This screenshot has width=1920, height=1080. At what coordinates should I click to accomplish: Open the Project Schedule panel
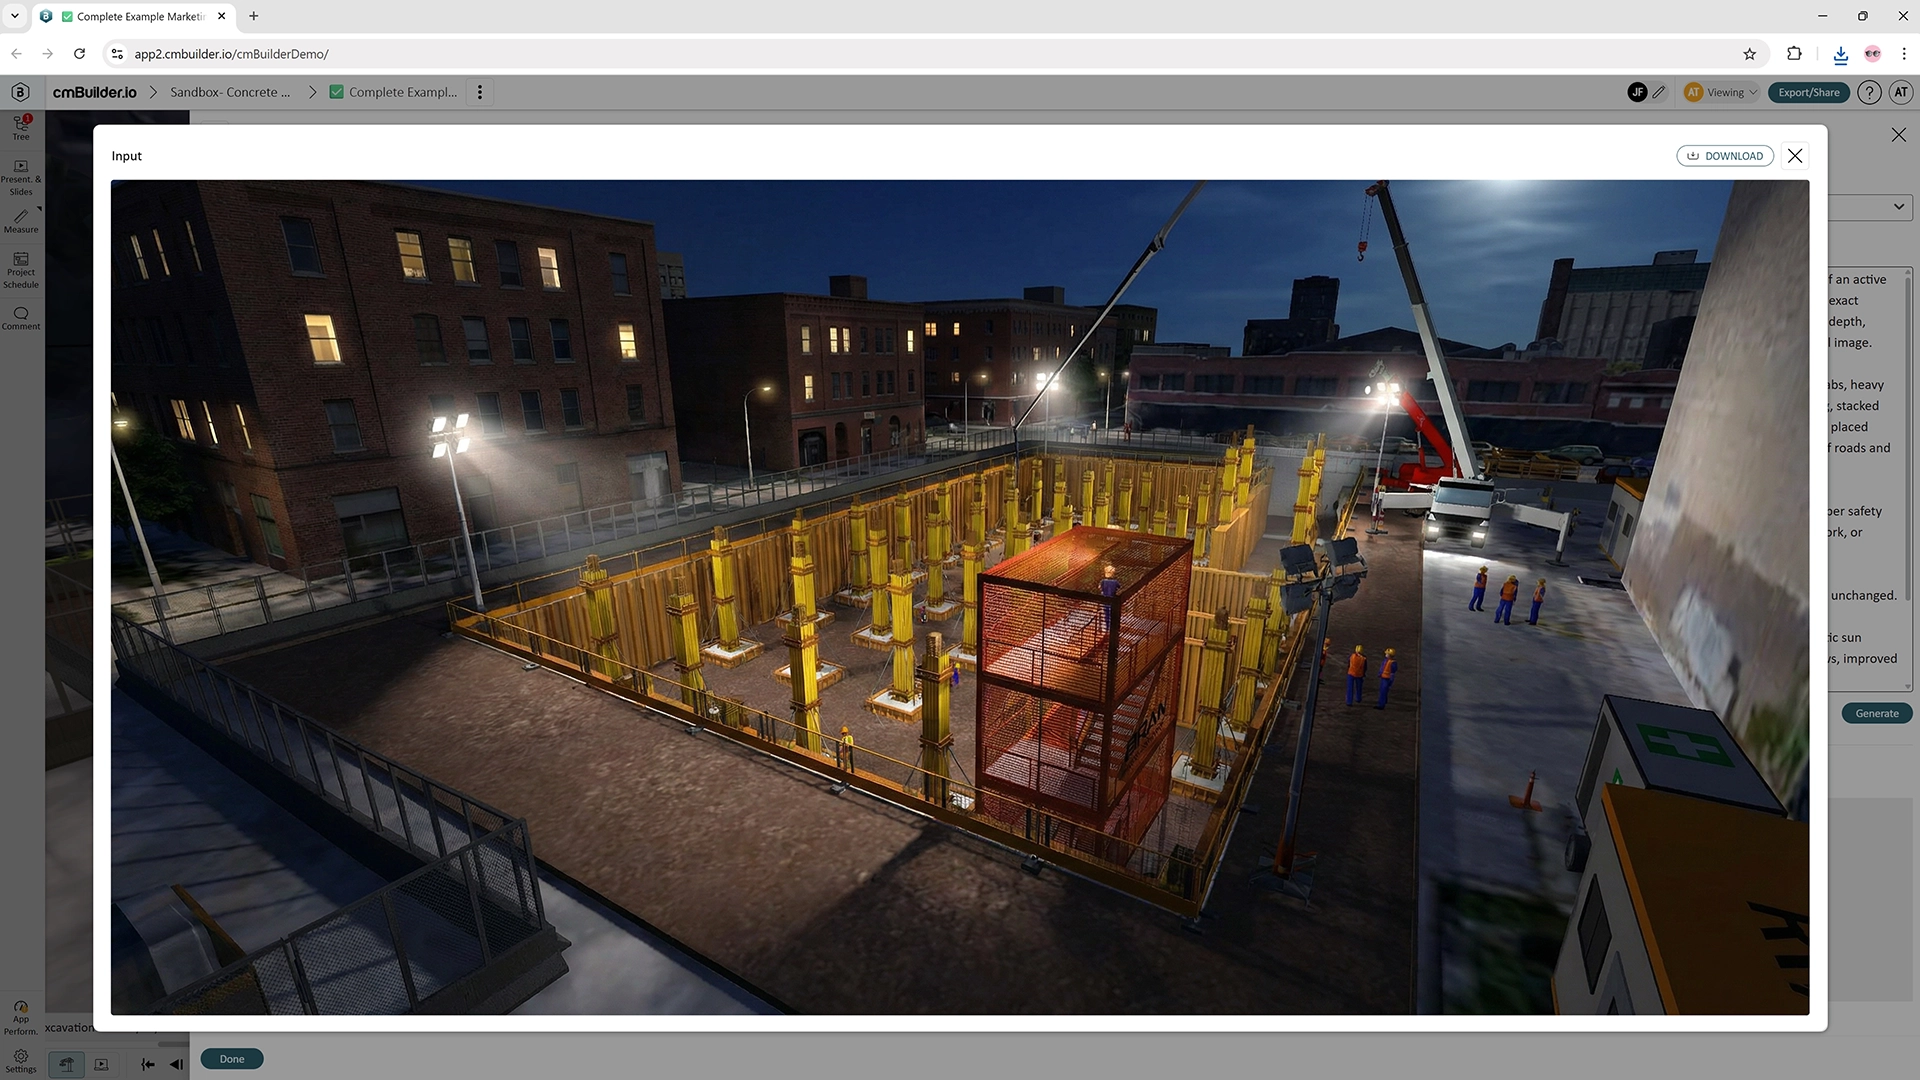(x=20, y=270)
